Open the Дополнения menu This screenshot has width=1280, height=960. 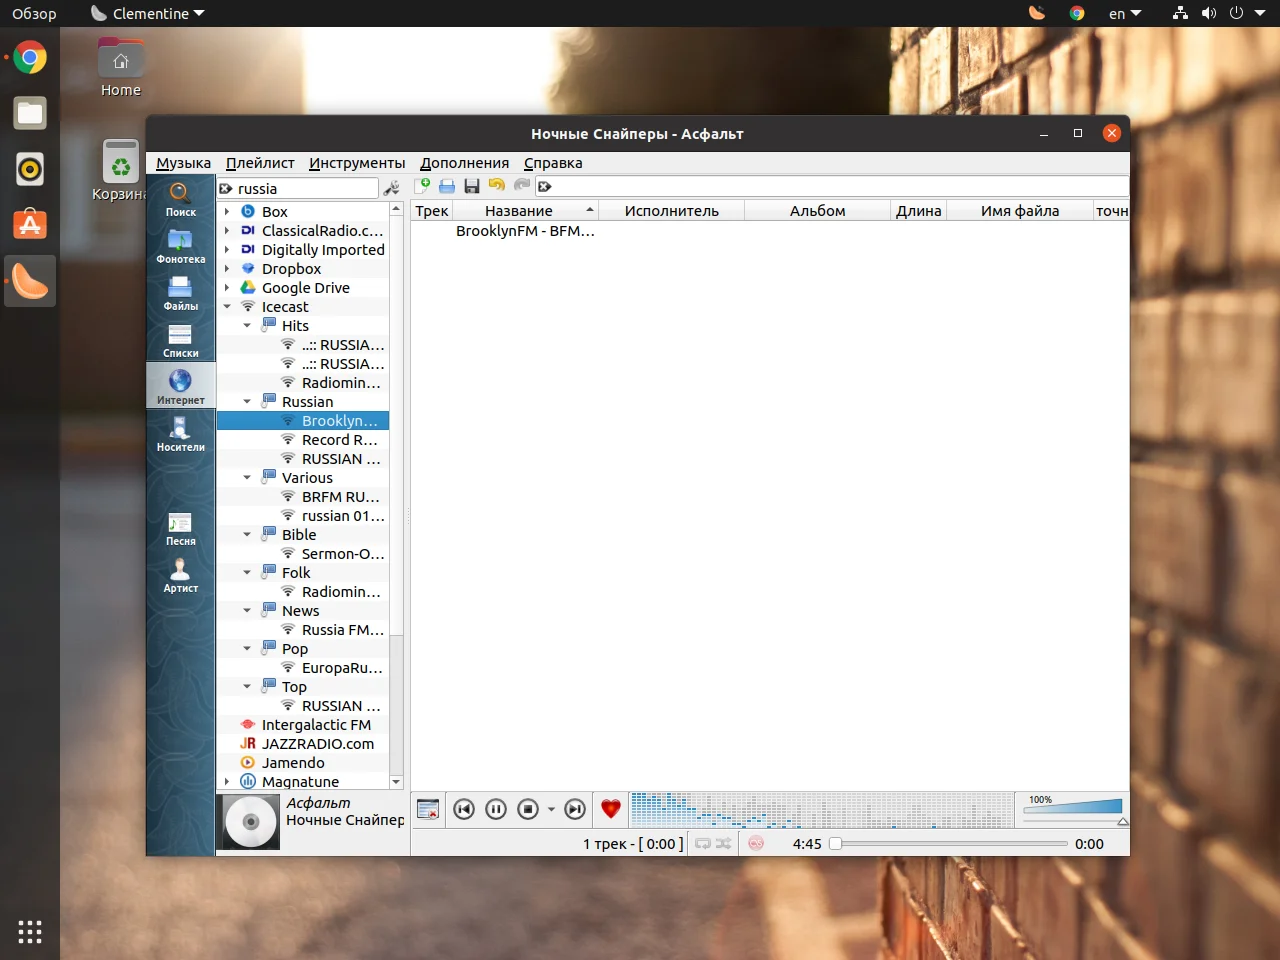coord(464,162)
